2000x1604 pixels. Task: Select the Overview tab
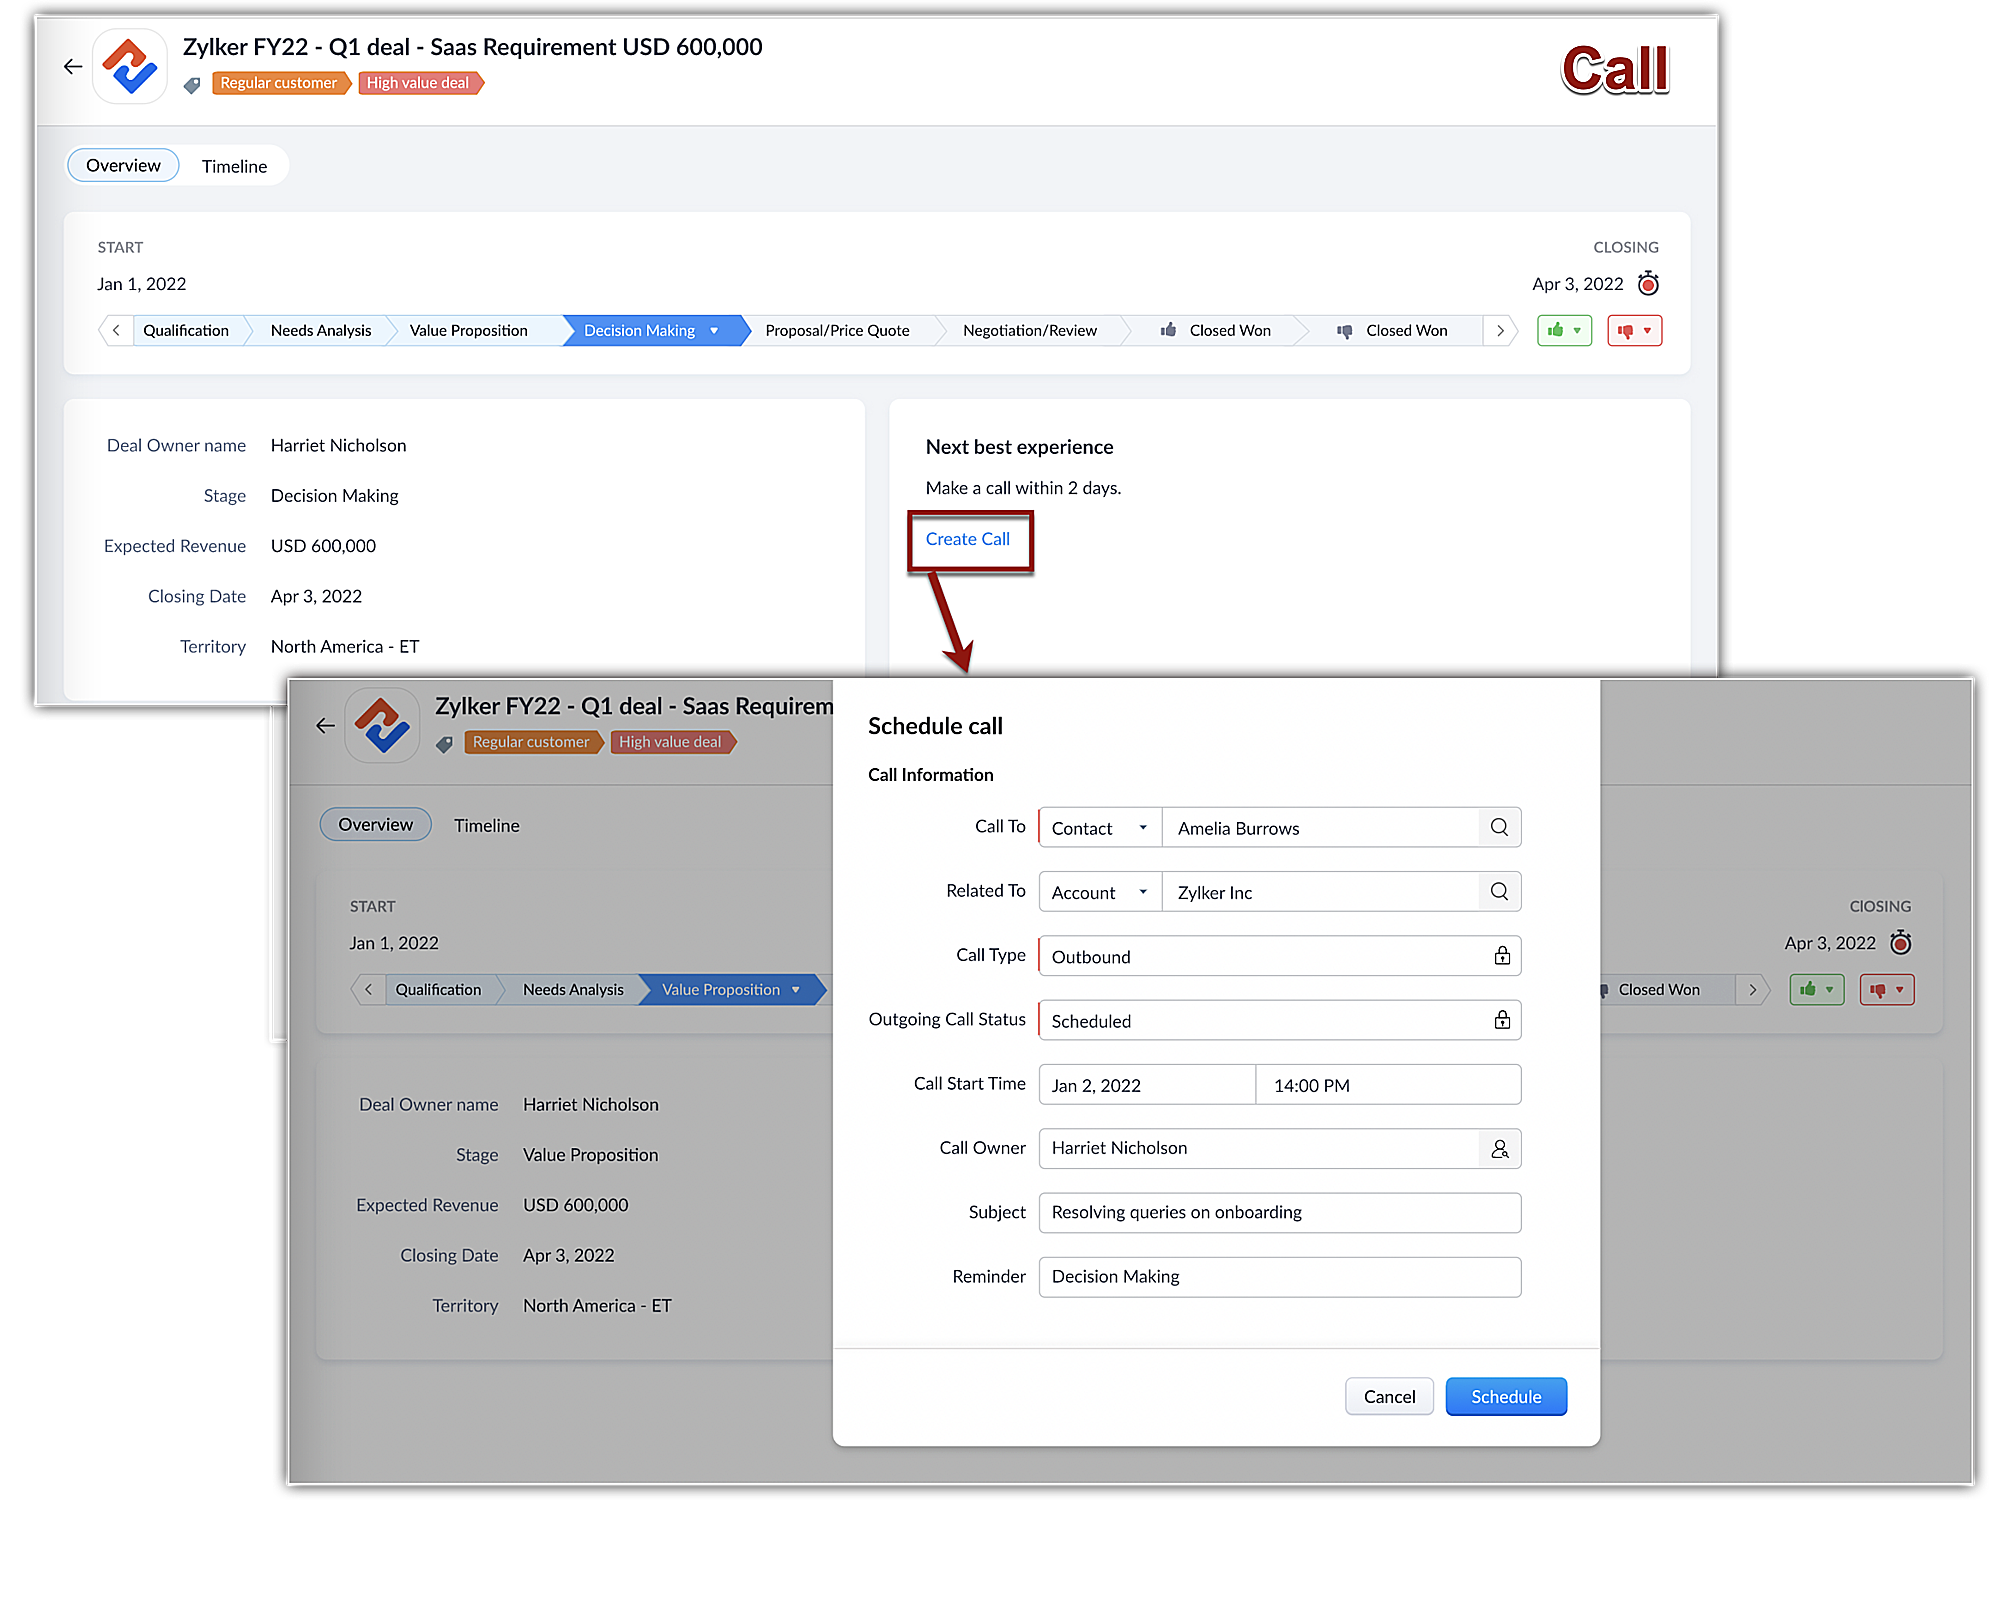[x=123, y=166]
